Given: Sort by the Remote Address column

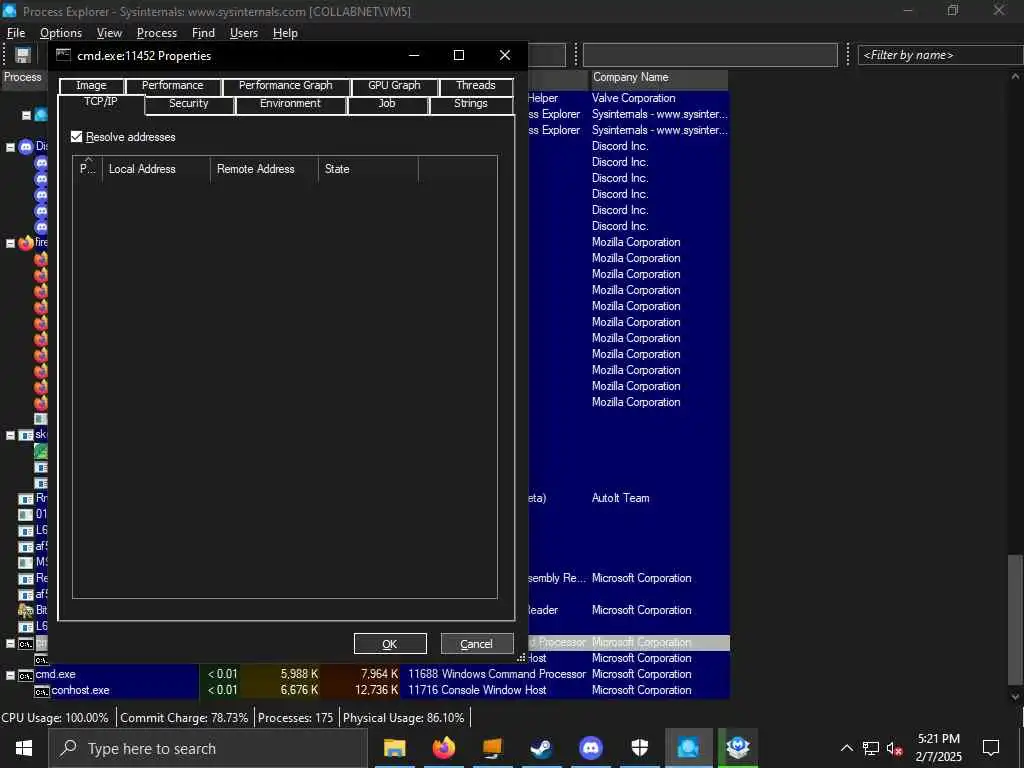Looking at the screenshot, I should tap(264, 169).
